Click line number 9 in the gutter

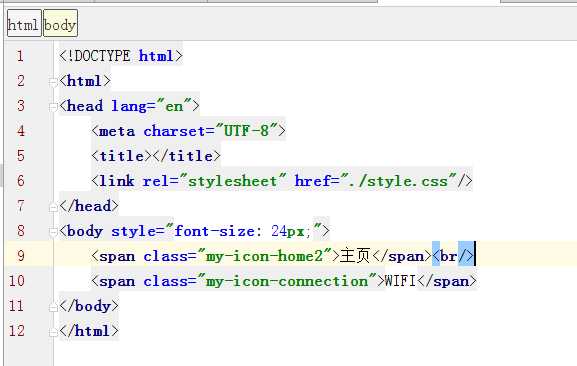[x=21, y=256]
